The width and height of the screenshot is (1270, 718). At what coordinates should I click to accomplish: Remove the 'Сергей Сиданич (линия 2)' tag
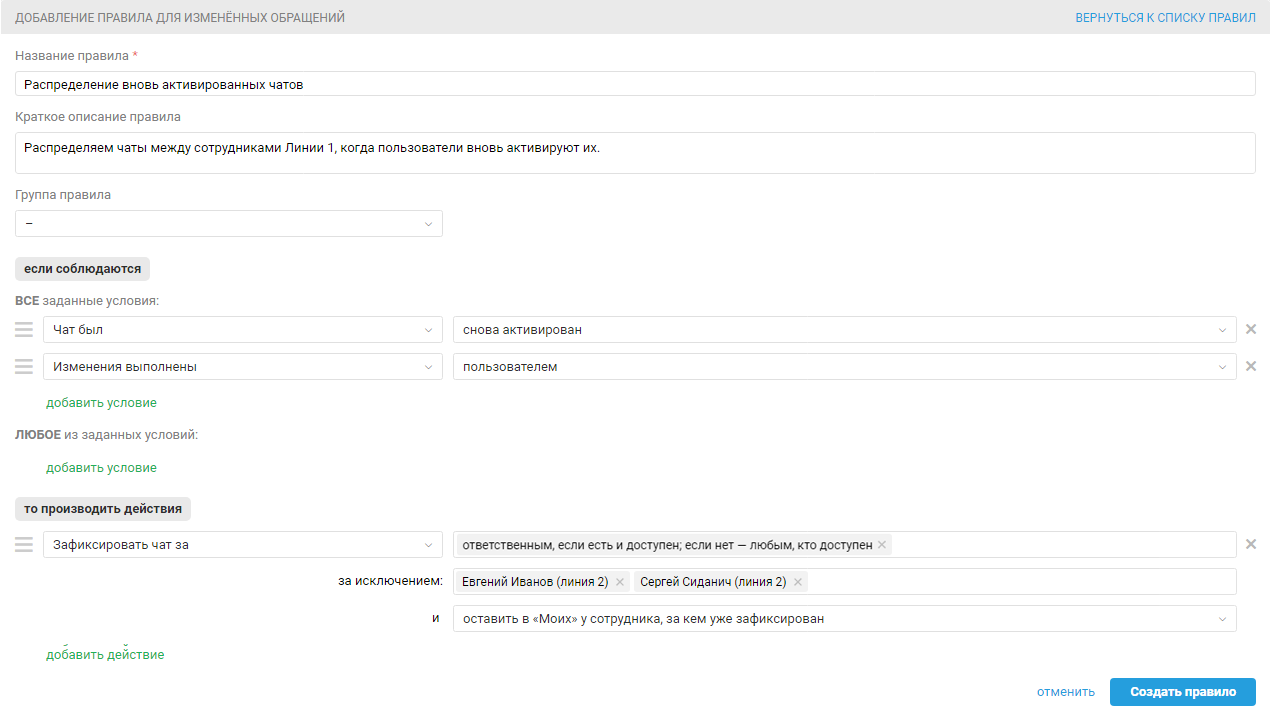click(798, 582)
